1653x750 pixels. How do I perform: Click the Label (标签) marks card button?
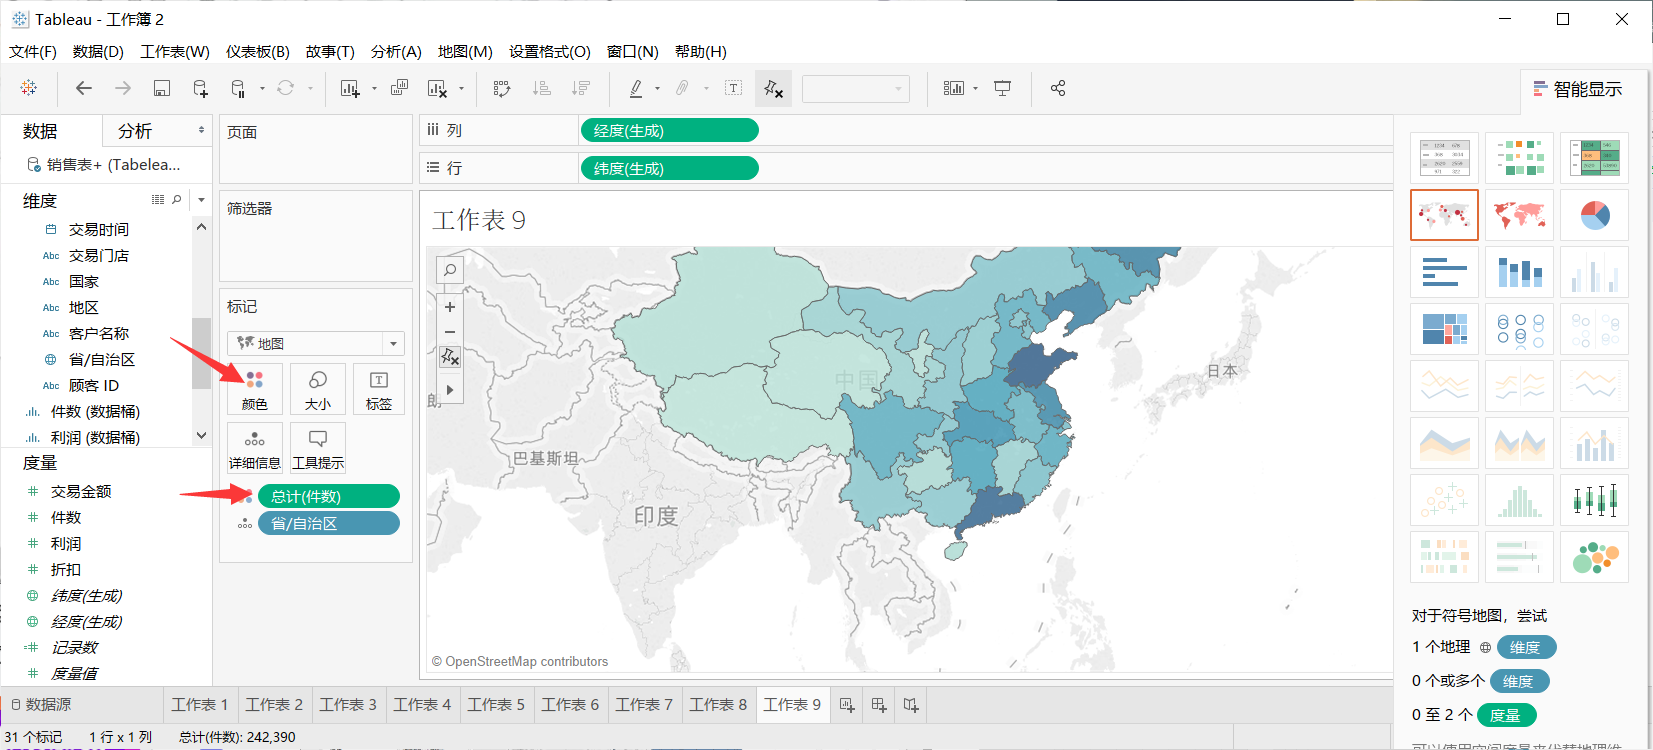coord(379,389)
